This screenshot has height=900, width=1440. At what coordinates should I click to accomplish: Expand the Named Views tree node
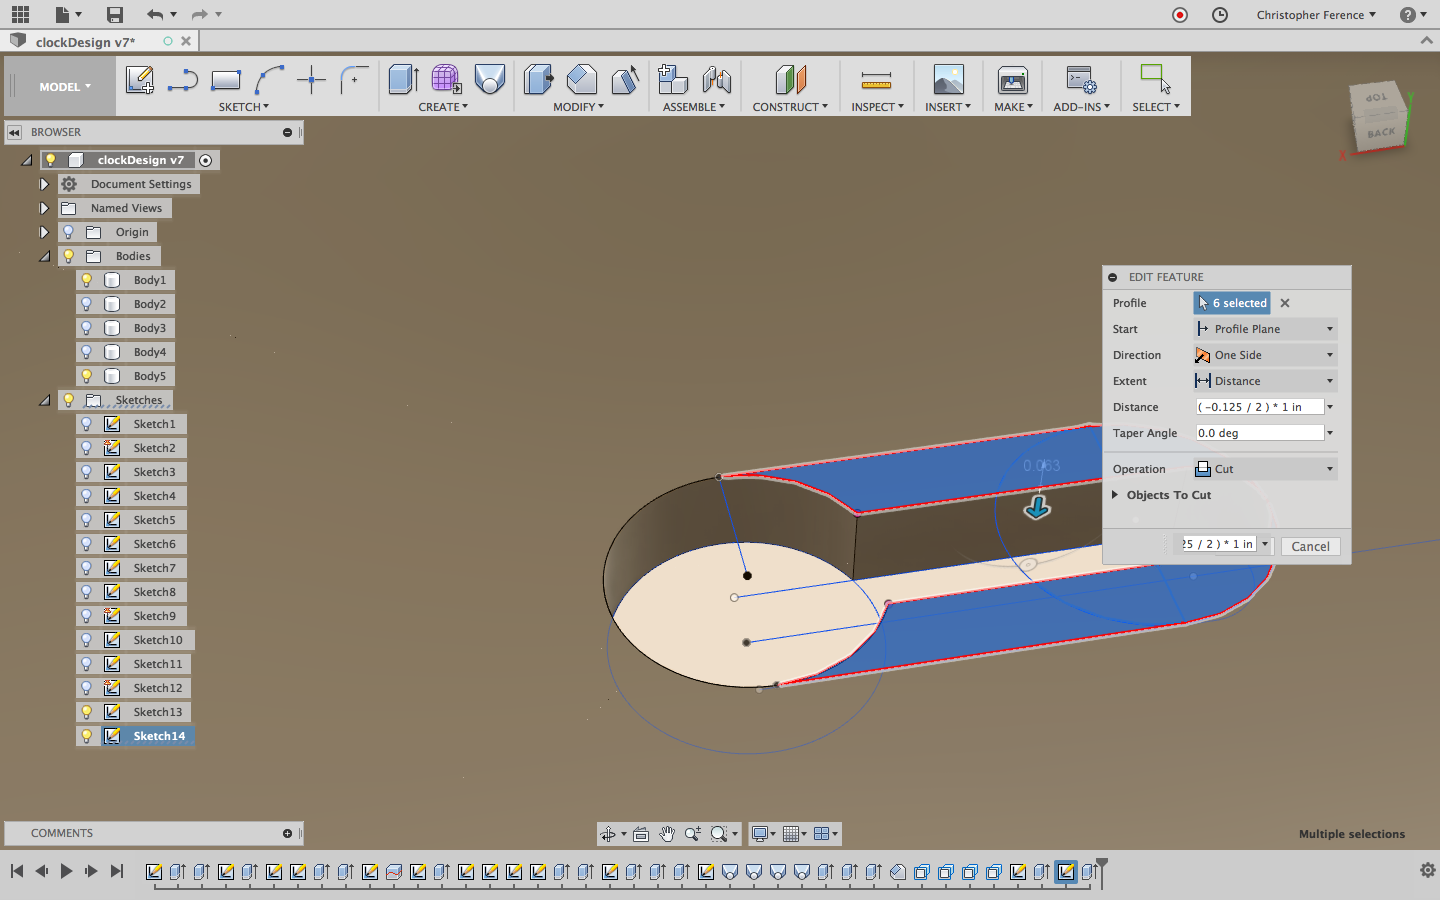[44, 208]
